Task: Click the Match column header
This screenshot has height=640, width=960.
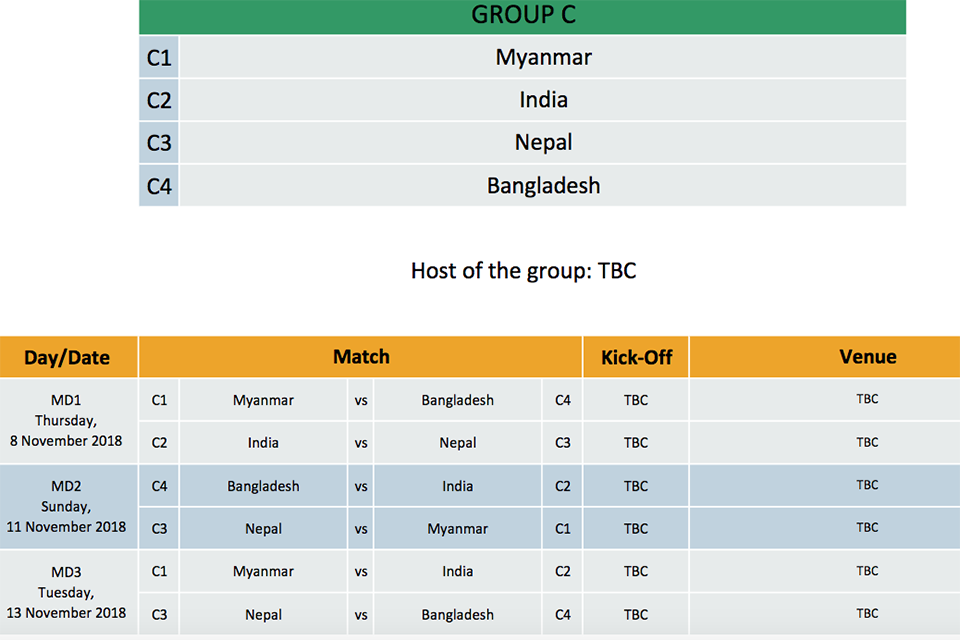Action: pyautogui.click(x=361, y=357)
